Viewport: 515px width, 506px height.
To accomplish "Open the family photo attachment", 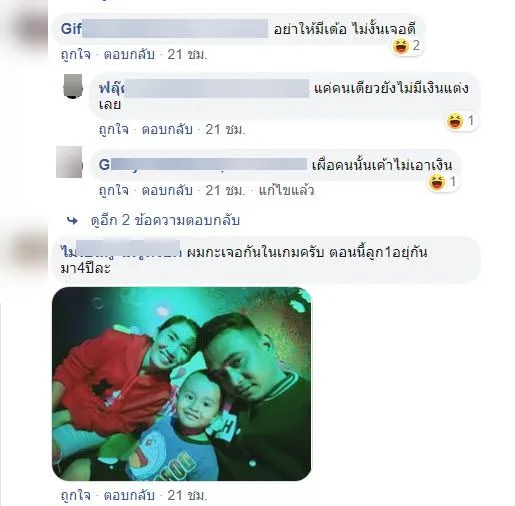I will (x=182, y=384).
